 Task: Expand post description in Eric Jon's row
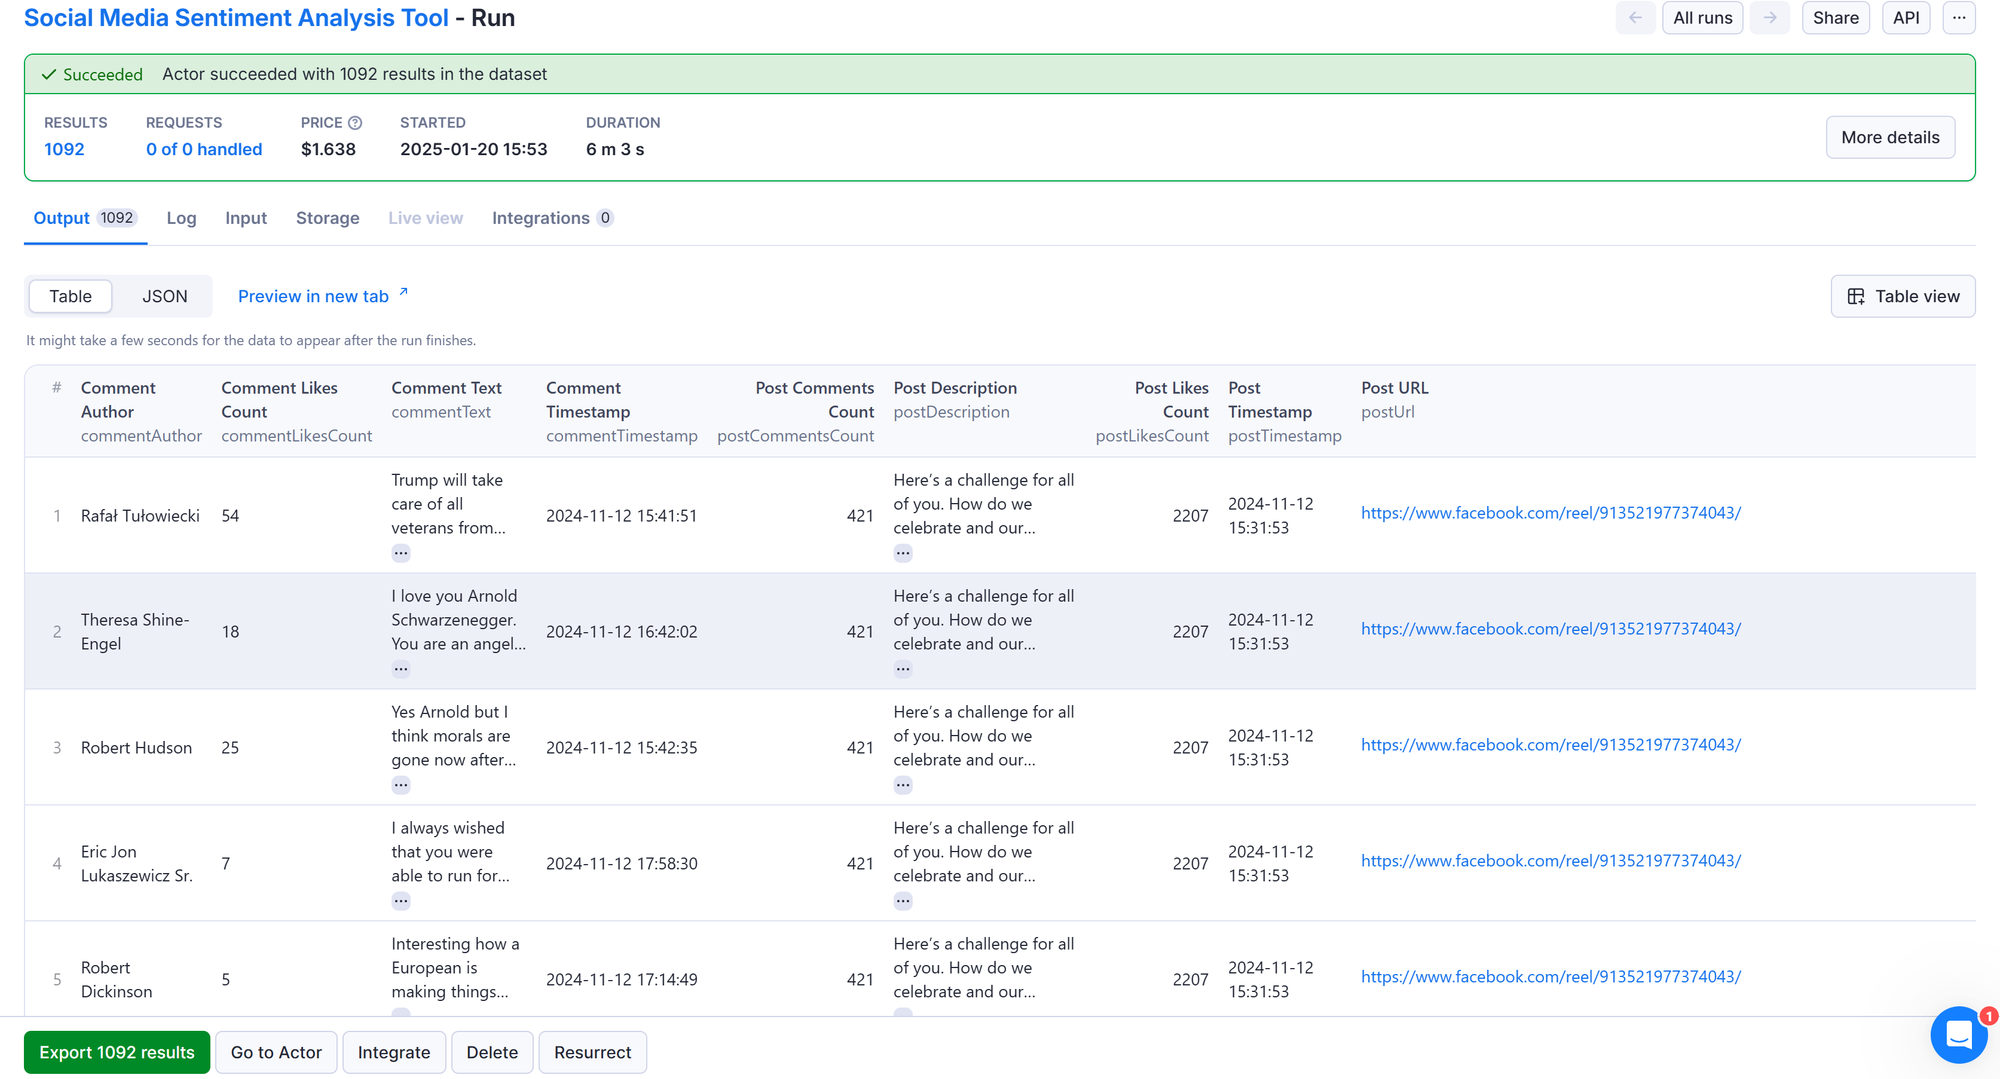click(903, 900)
